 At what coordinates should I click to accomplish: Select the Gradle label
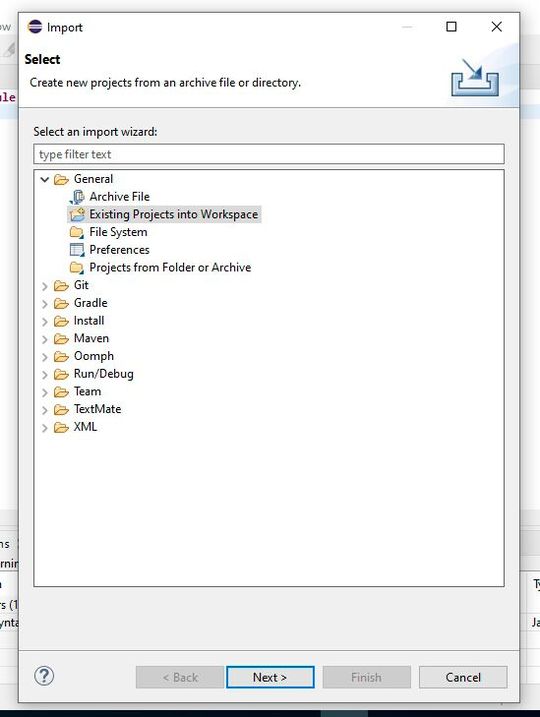[x=91, y=303]
